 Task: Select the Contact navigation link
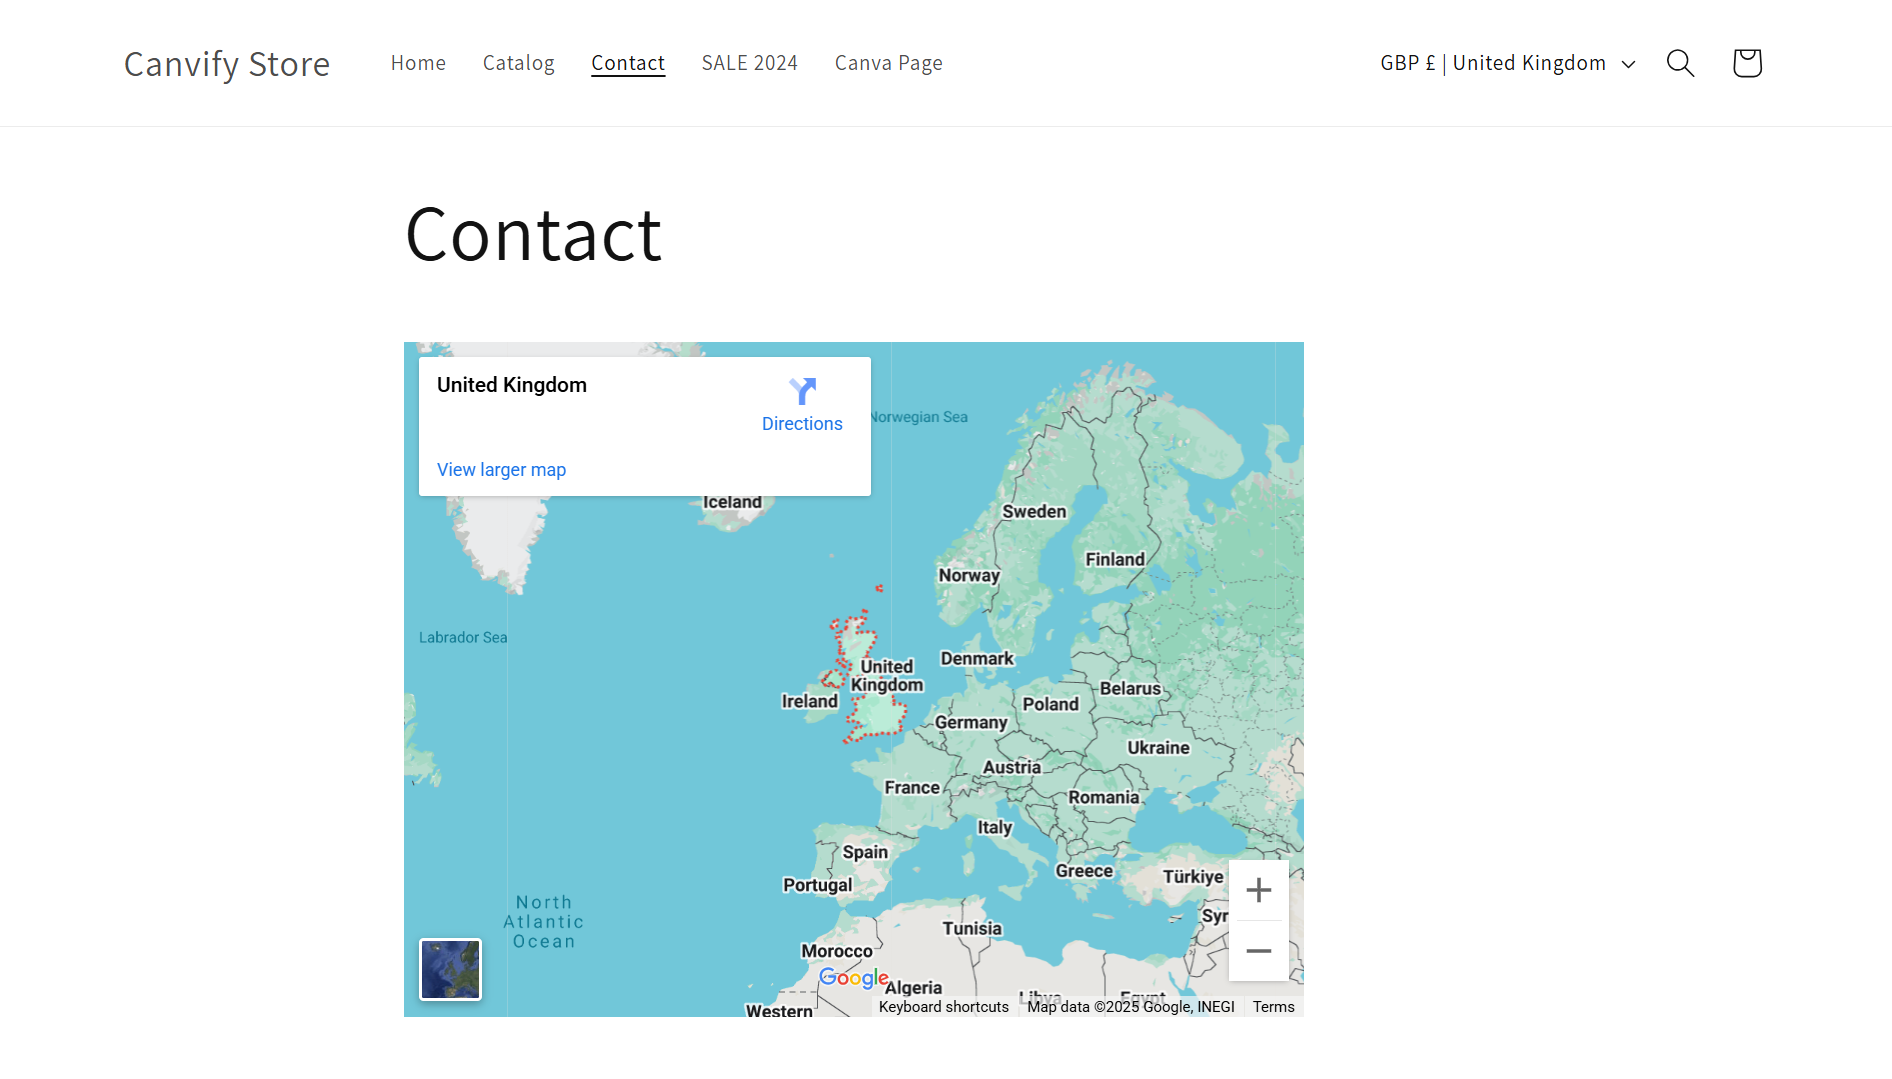point(627,63)
